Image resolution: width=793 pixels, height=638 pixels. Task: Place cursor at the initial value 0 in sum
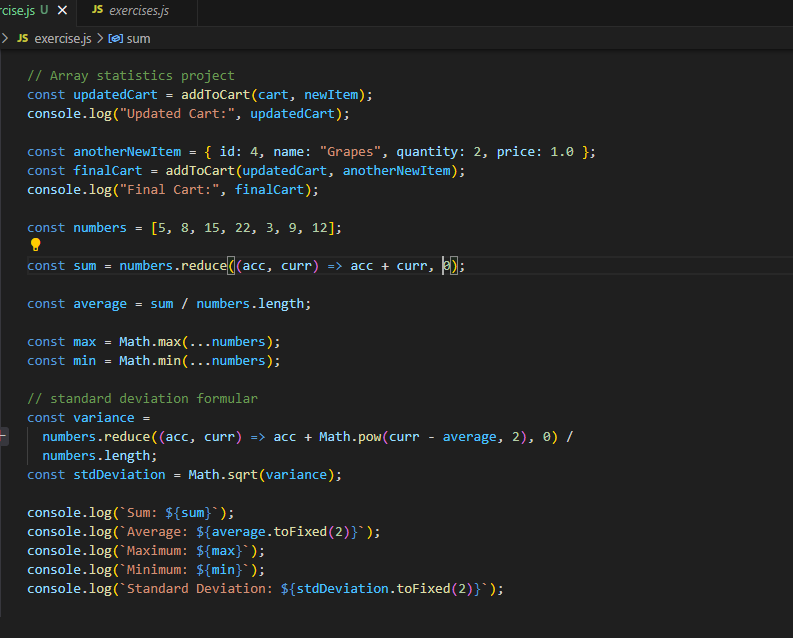pyautogui.click(x=447, y=265)
